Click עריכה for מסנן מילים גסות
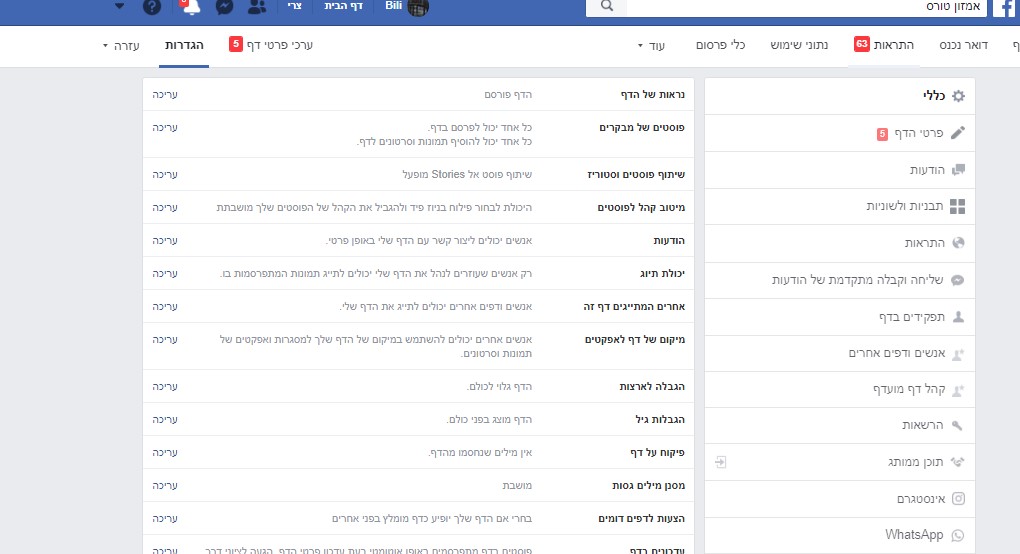1020x554 pixels. [165, 485]
